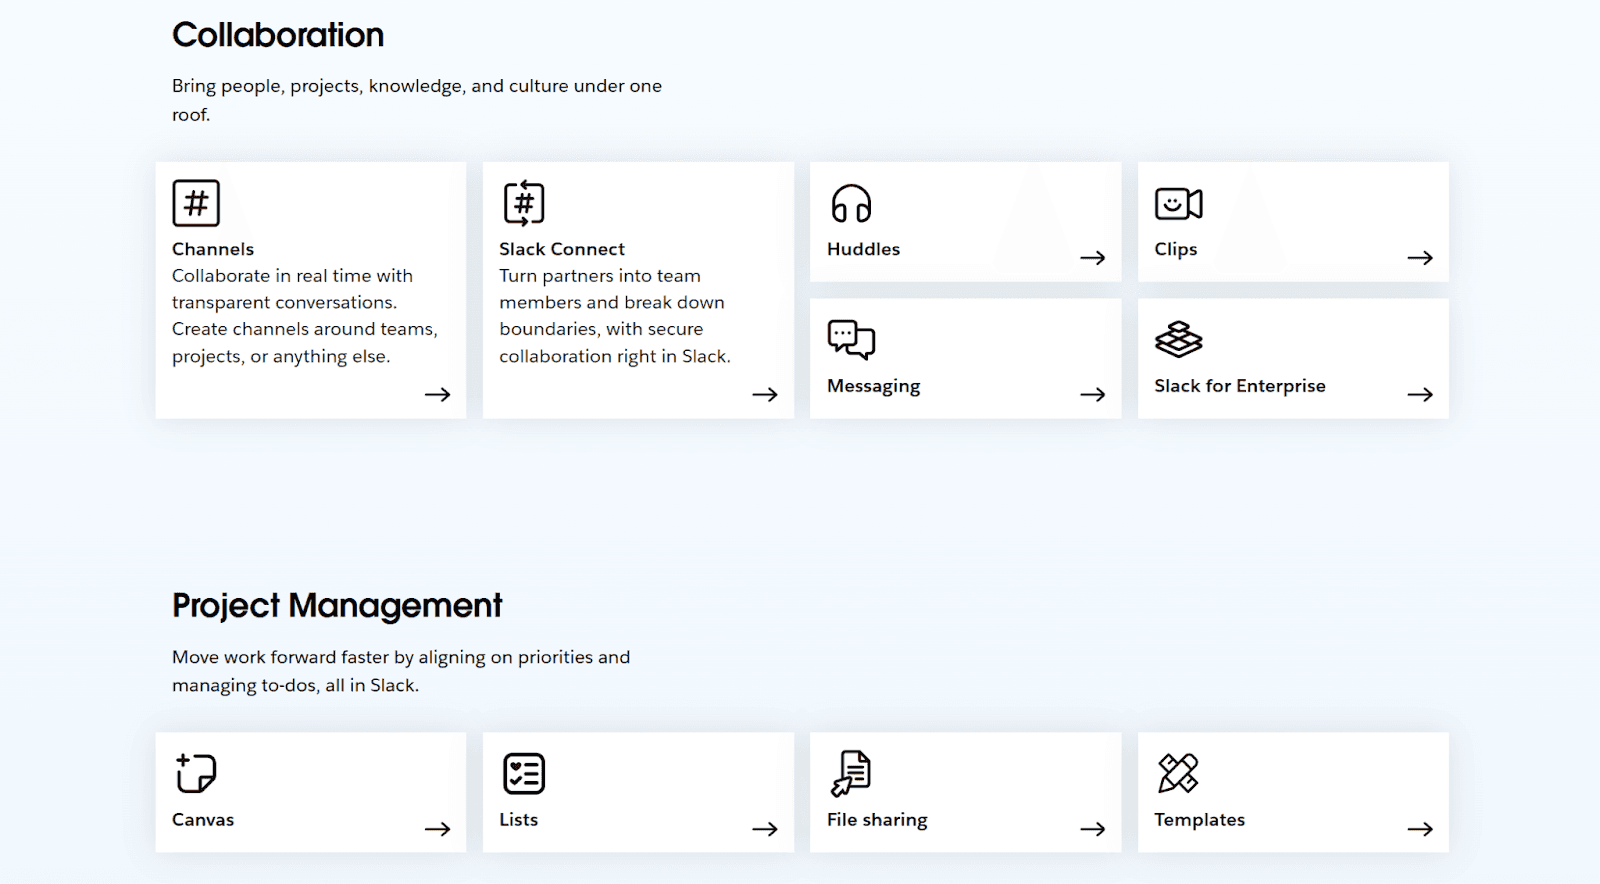
Task: Click the Messaging chat bubbles icon
Action: 851,340
